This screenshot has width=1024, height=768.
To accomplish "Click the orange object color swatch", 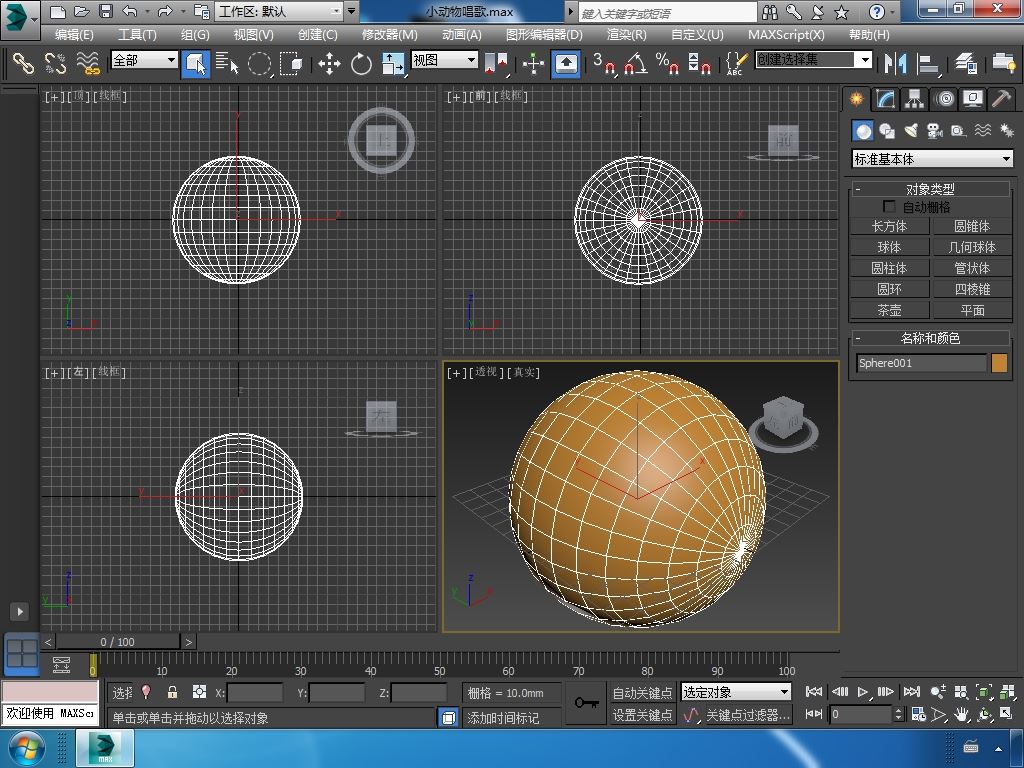I will point(999,363).
